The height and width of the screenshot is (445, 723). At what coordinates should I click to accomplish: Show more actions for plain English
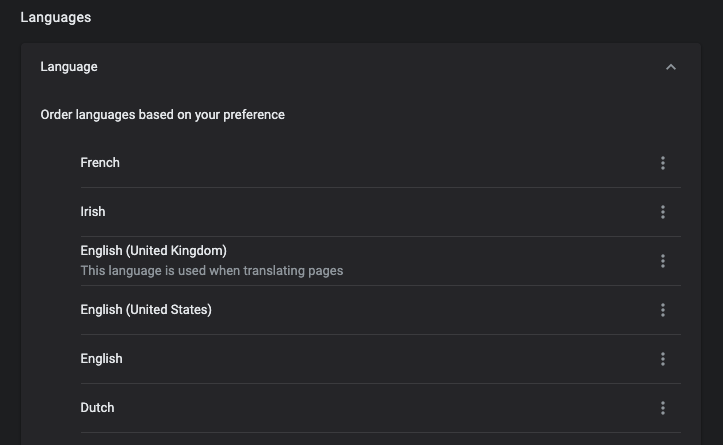tap(662, 359)
